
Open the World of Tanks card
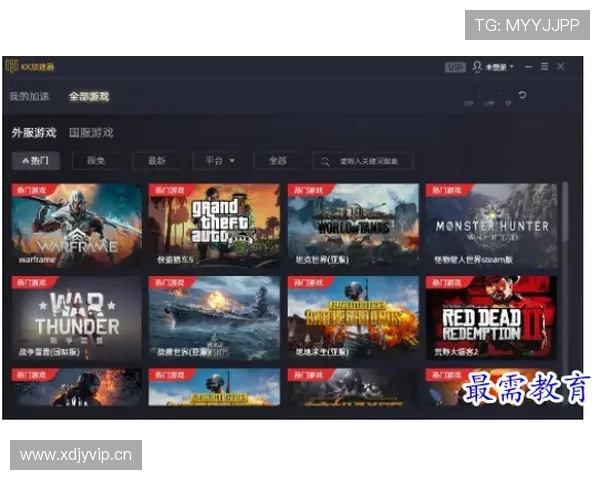point(353,225)
